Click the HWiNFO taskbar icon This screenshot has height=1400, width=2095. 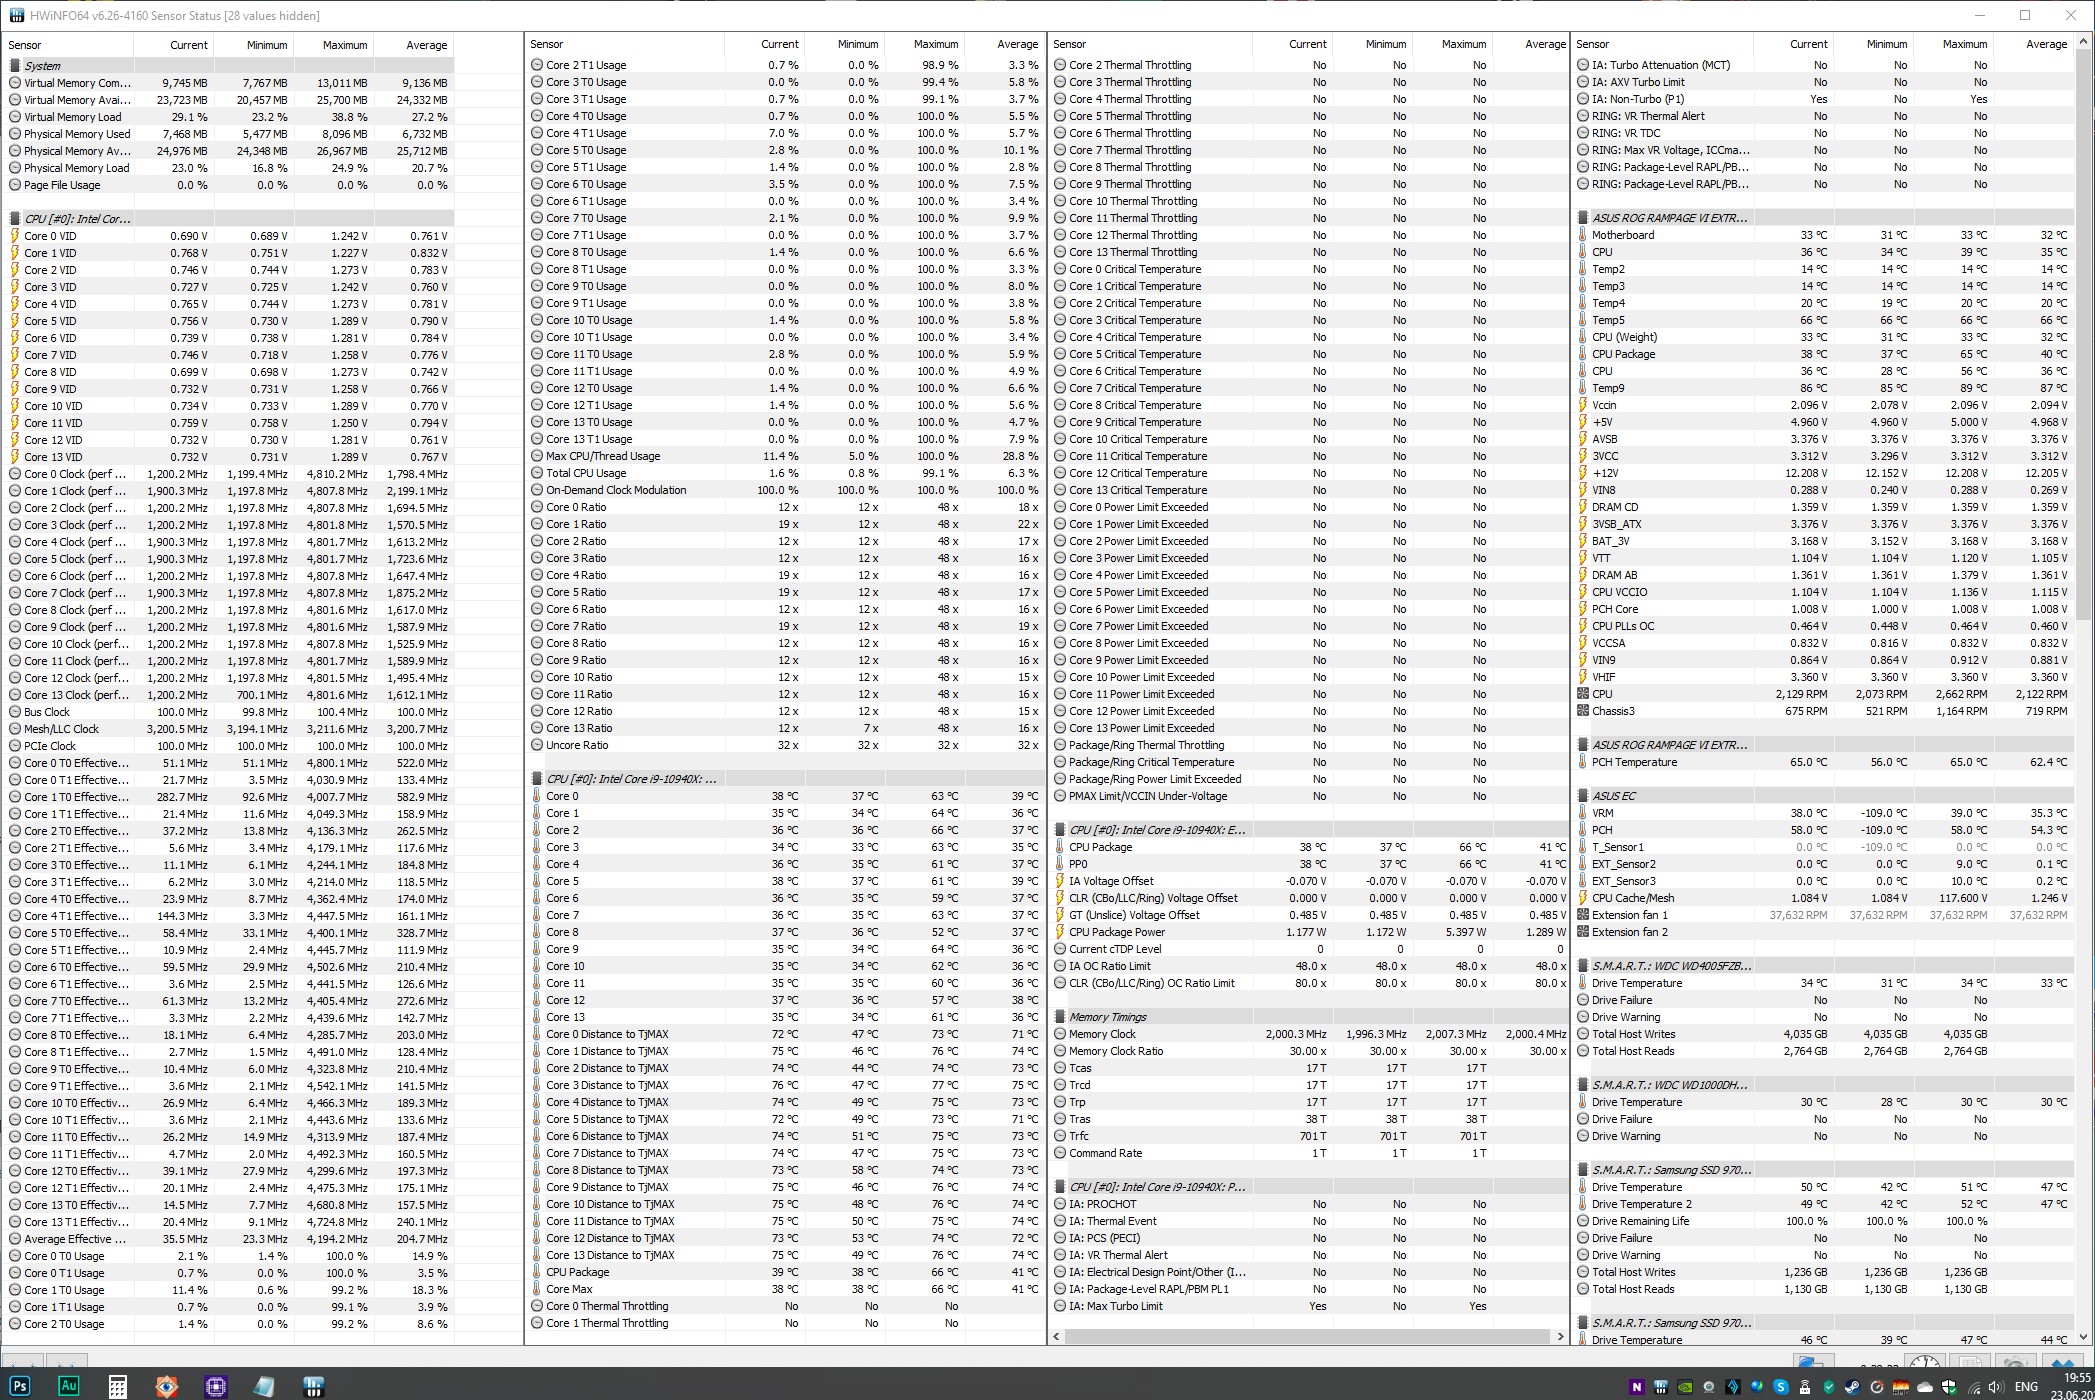(x=313, y=1386)
